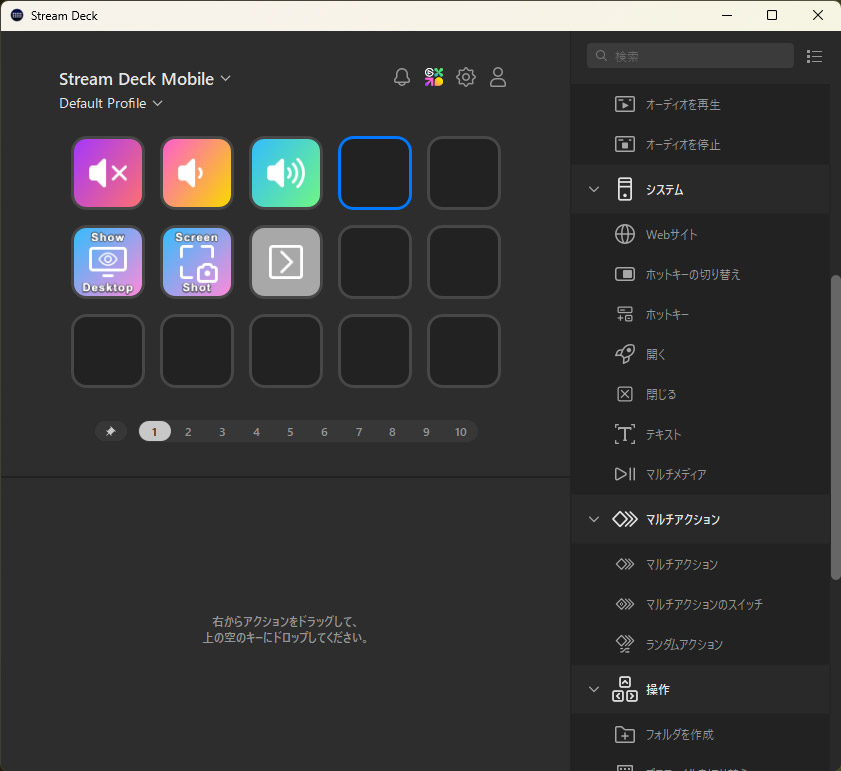The height and width of the screenshot is (771, 841).
Task: Click the 検索 search field
Action: pyautogui.click(x=690, y=56)
